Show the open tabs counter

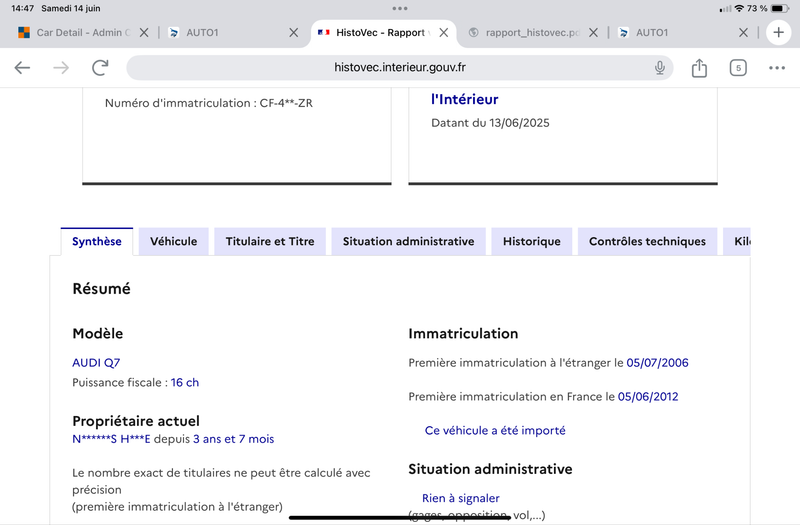click(x=738, y=67)
